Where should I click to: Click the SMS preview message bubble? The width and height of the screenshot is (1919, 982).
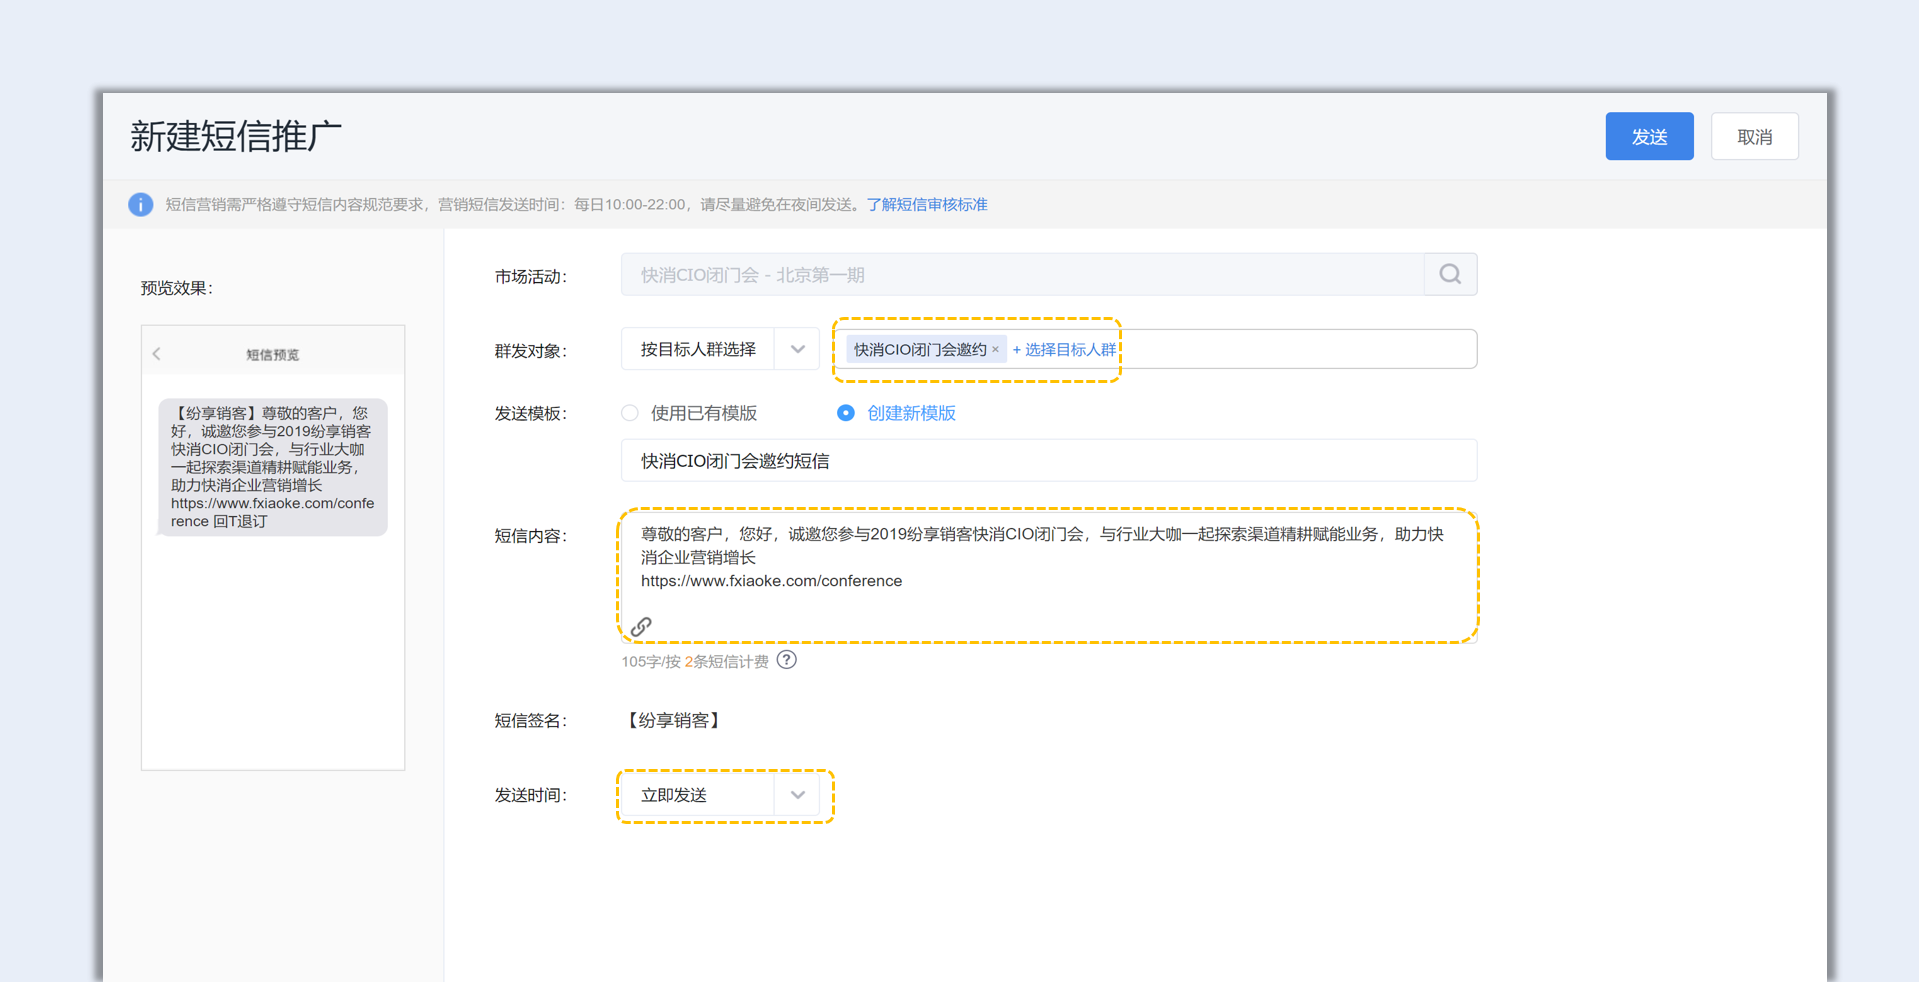tap(272, 467)
